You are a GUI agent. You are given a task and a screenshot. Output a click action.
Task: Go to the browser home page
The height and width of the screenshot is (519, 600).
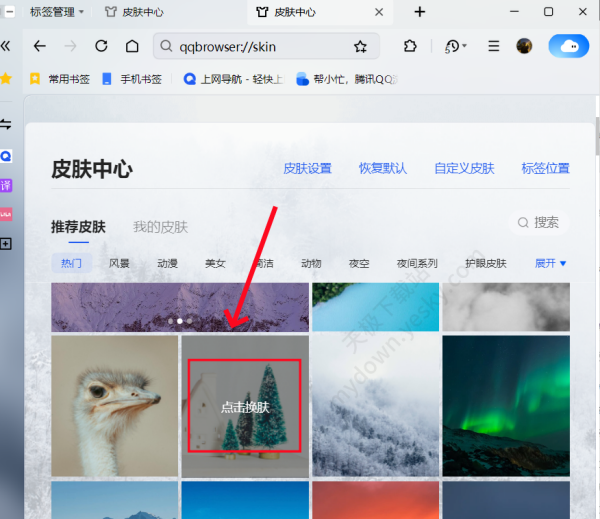(x=132, y=46)
